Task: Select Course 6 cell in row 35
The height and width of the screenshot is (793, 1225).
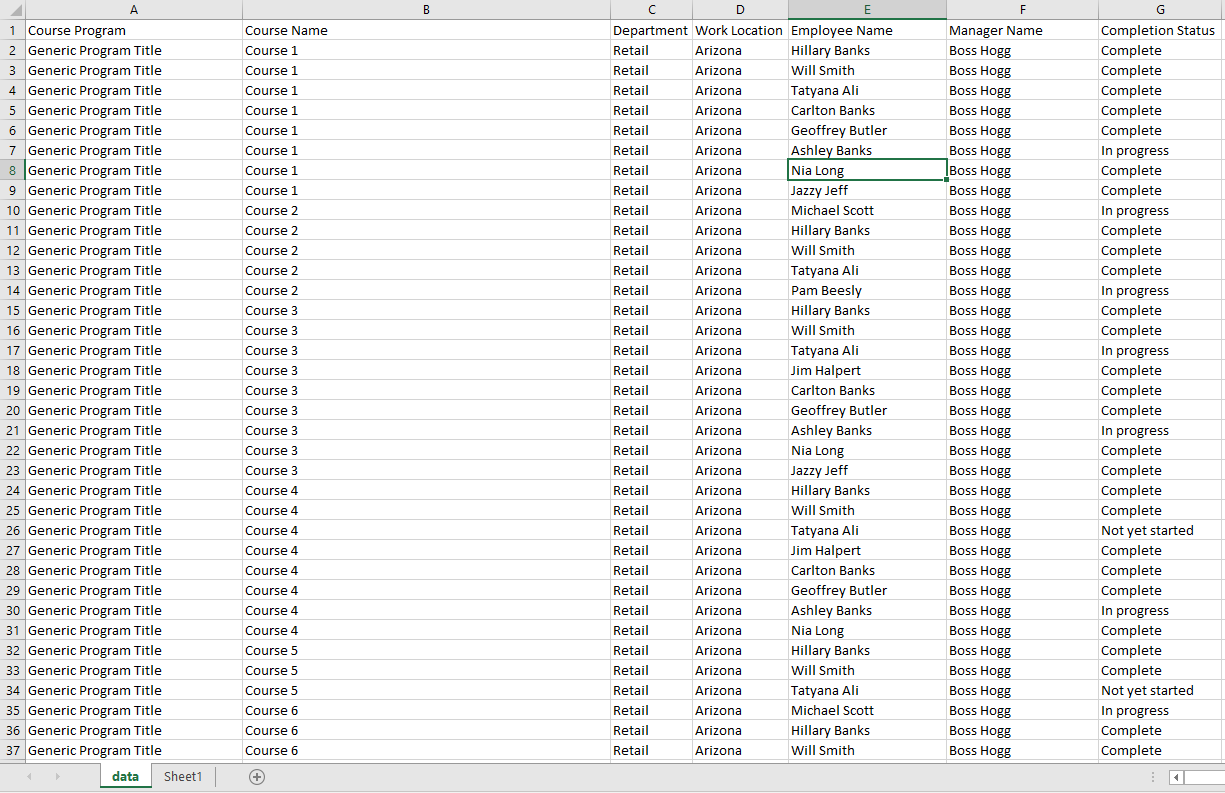Action: [426, 710]
